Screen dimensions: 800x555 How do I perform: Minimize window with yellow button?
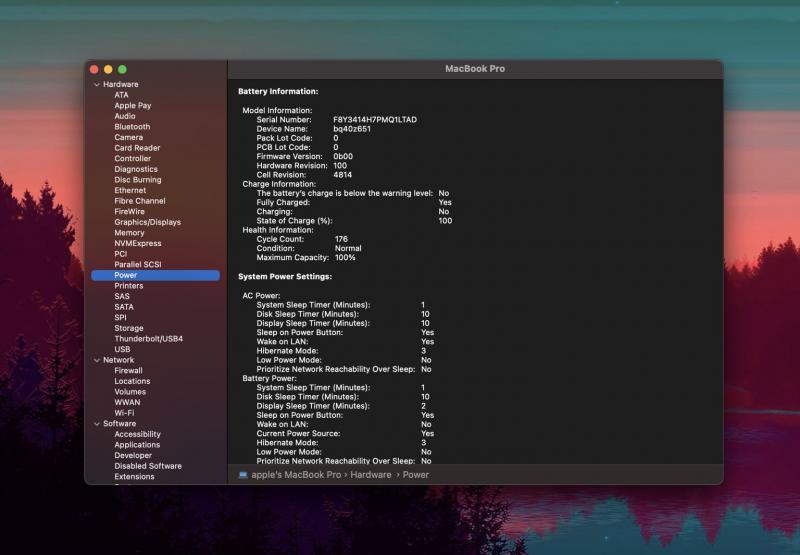click(108, 69)
